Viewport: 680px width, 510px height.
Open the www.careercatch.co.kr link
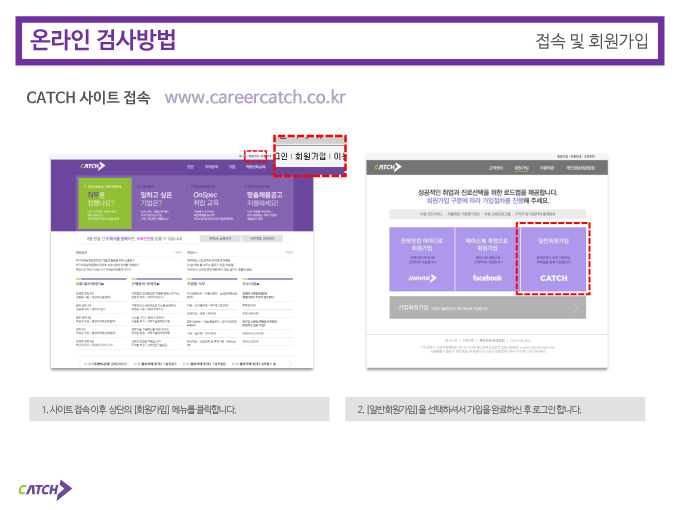[255, 97]
